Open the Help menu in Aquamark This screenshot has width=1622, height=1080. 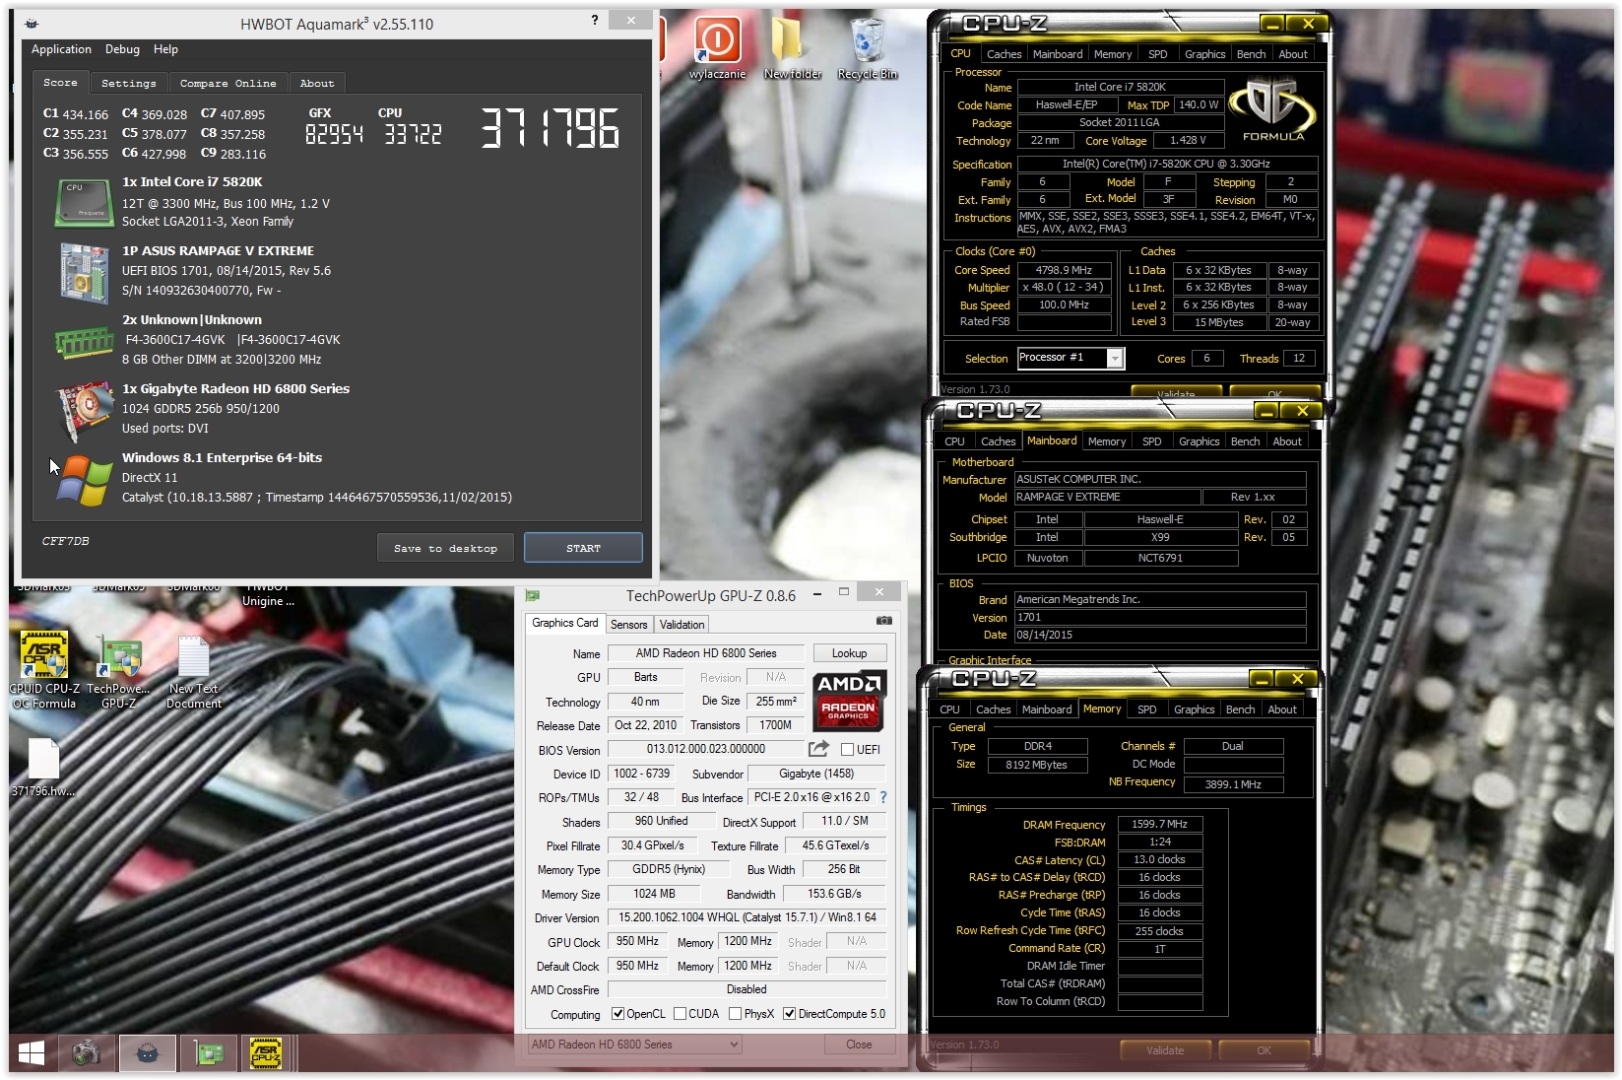pos(166,49)
